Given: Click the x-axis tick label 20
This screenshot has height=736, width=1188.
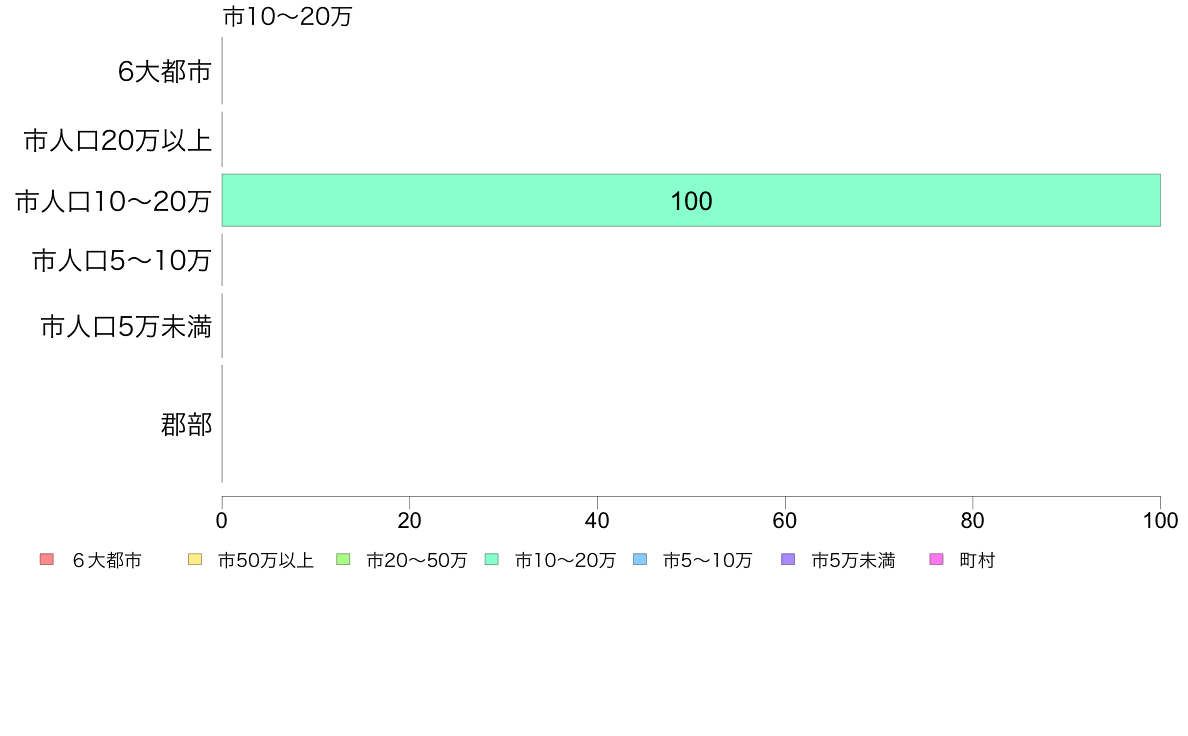Looking at the screenshot, I should (x=409, y=521).
